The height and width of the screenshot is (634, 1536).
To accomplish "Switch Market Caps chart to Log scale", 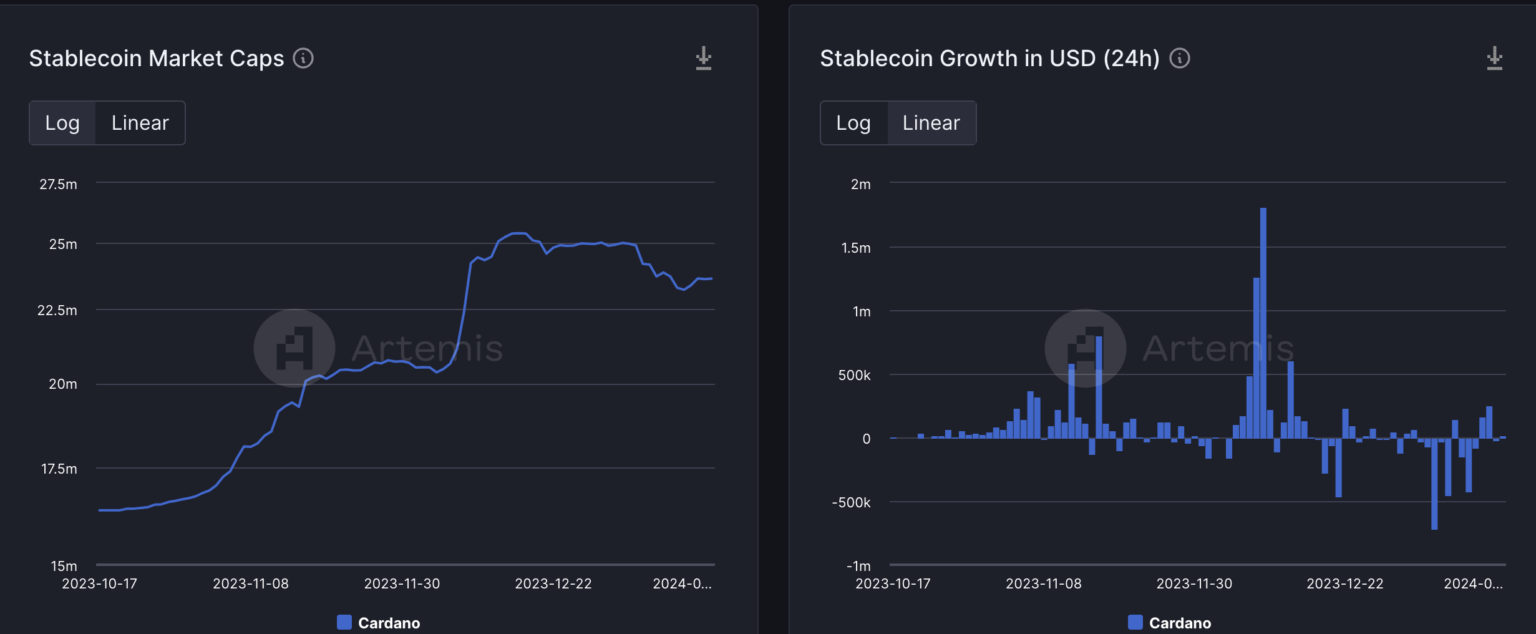I will 62,123.
